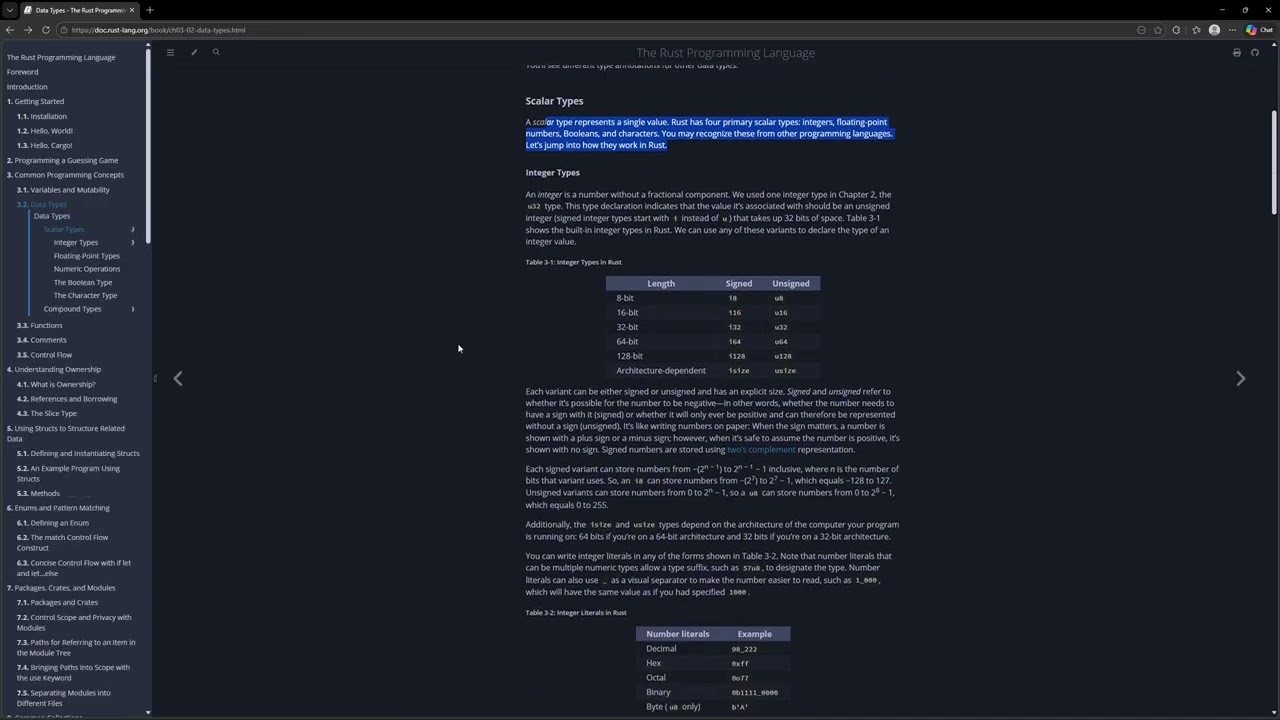
Task: Expand the Integer Types sidebar section
Action: coord(132,243)
